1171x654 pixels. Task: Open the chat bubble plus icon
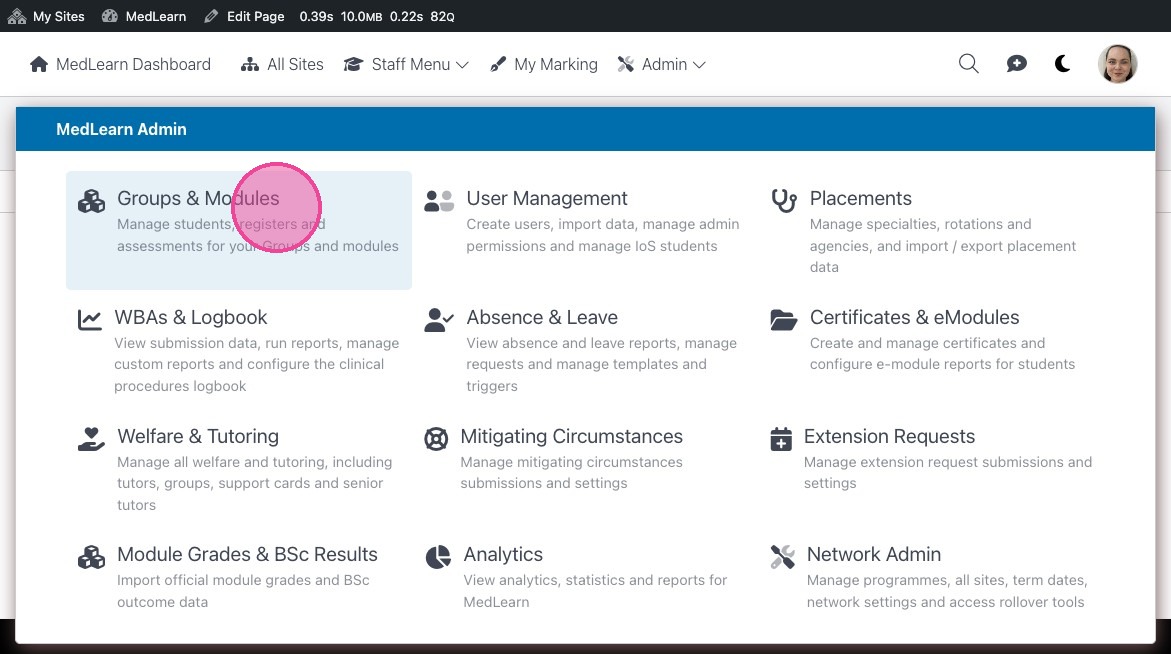[1016, 64]
